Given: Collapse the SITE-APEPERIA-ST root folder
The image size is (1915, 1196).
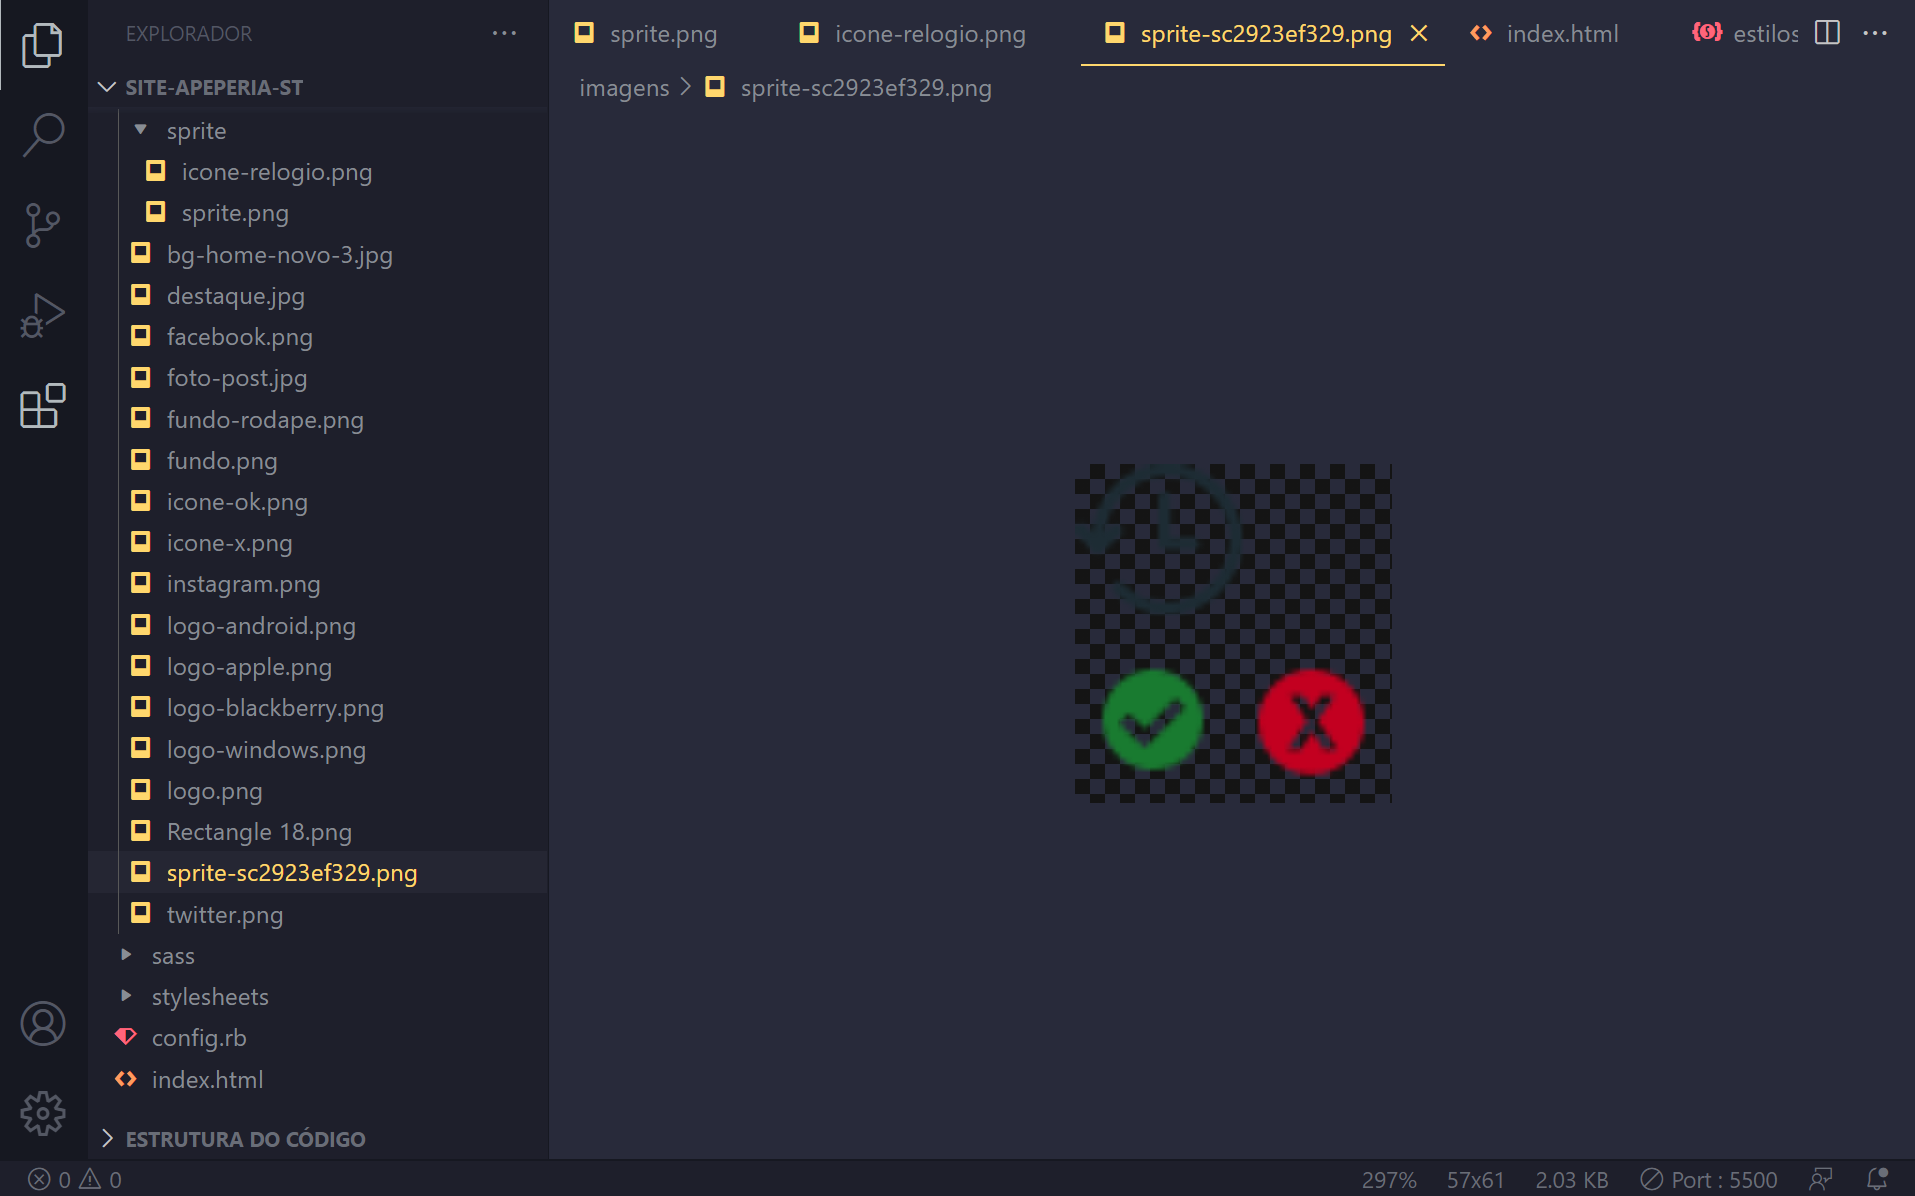Looking at the screenshot, I should [214, 88].
